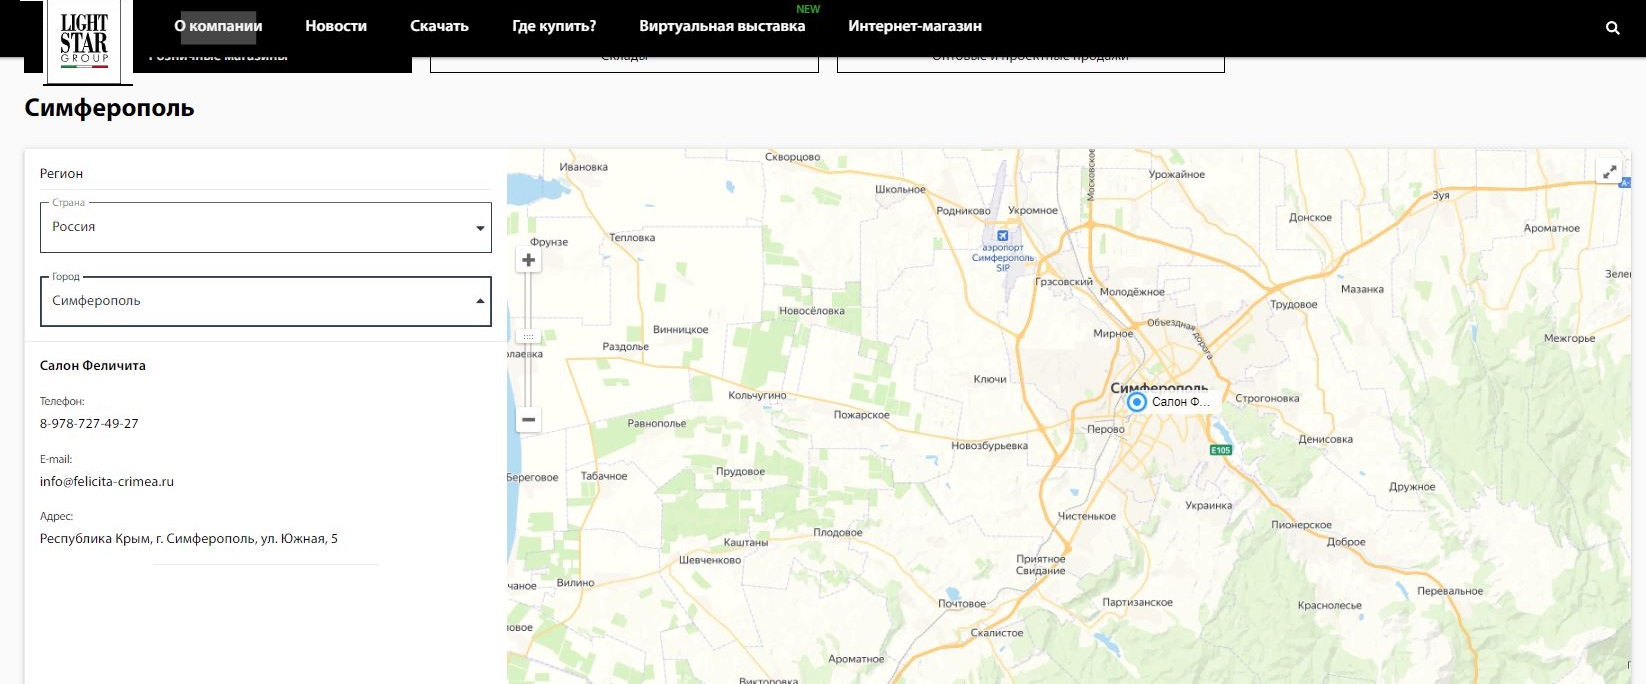Click the arrow of the Город combo box
Screen dimensions: 1646x684
pos(480,301)
